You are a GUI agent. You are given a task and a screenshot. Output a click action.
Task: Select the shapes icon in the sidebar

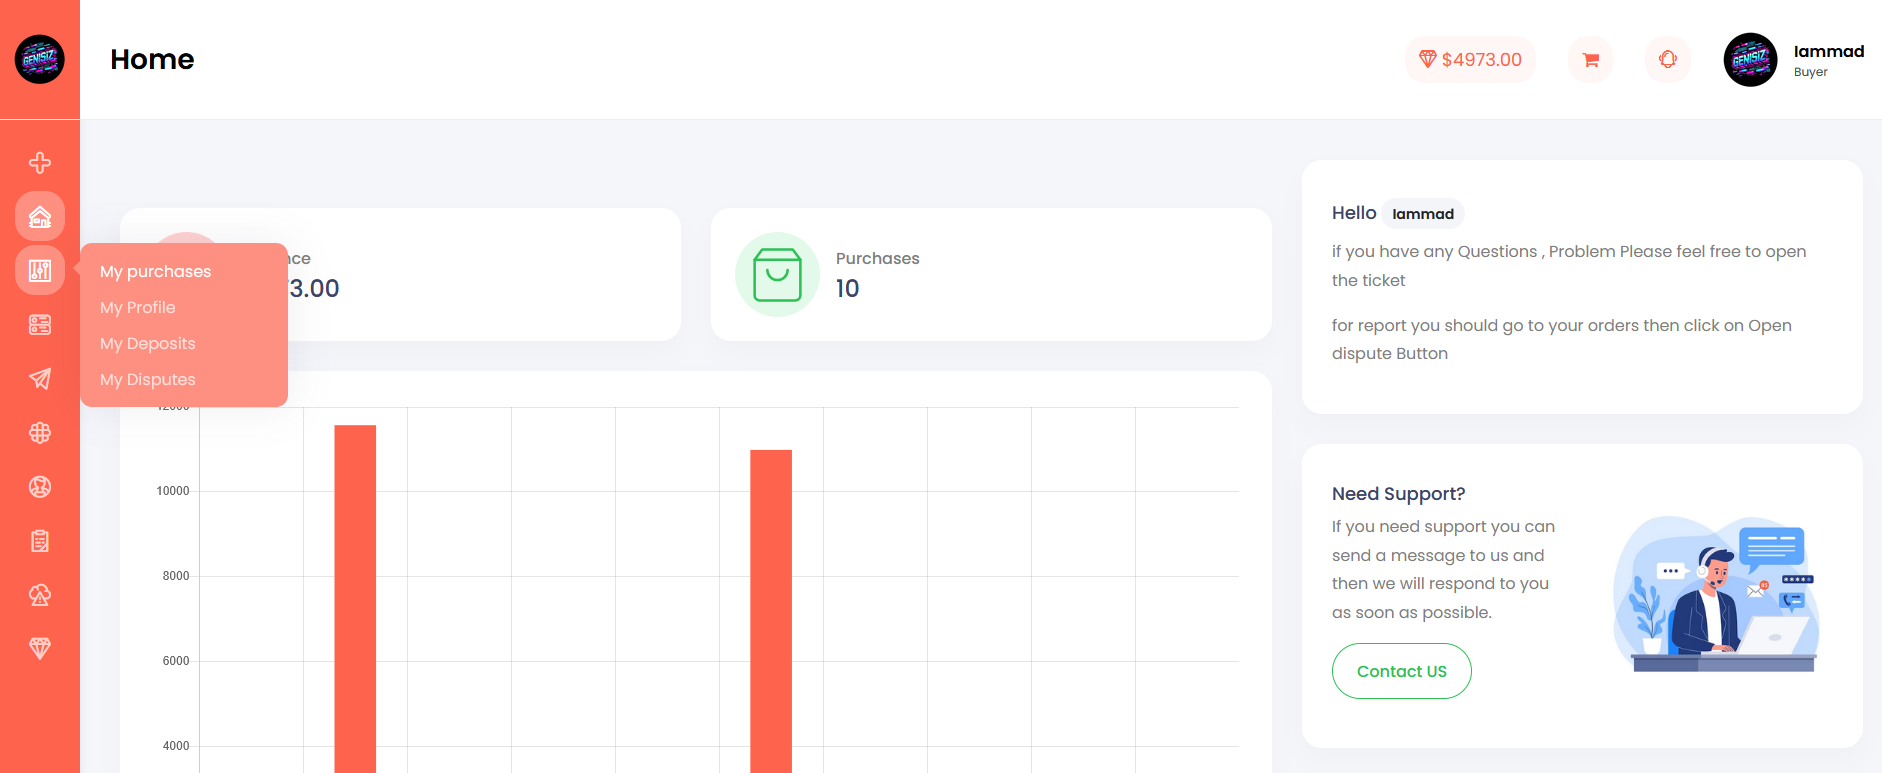40,595
